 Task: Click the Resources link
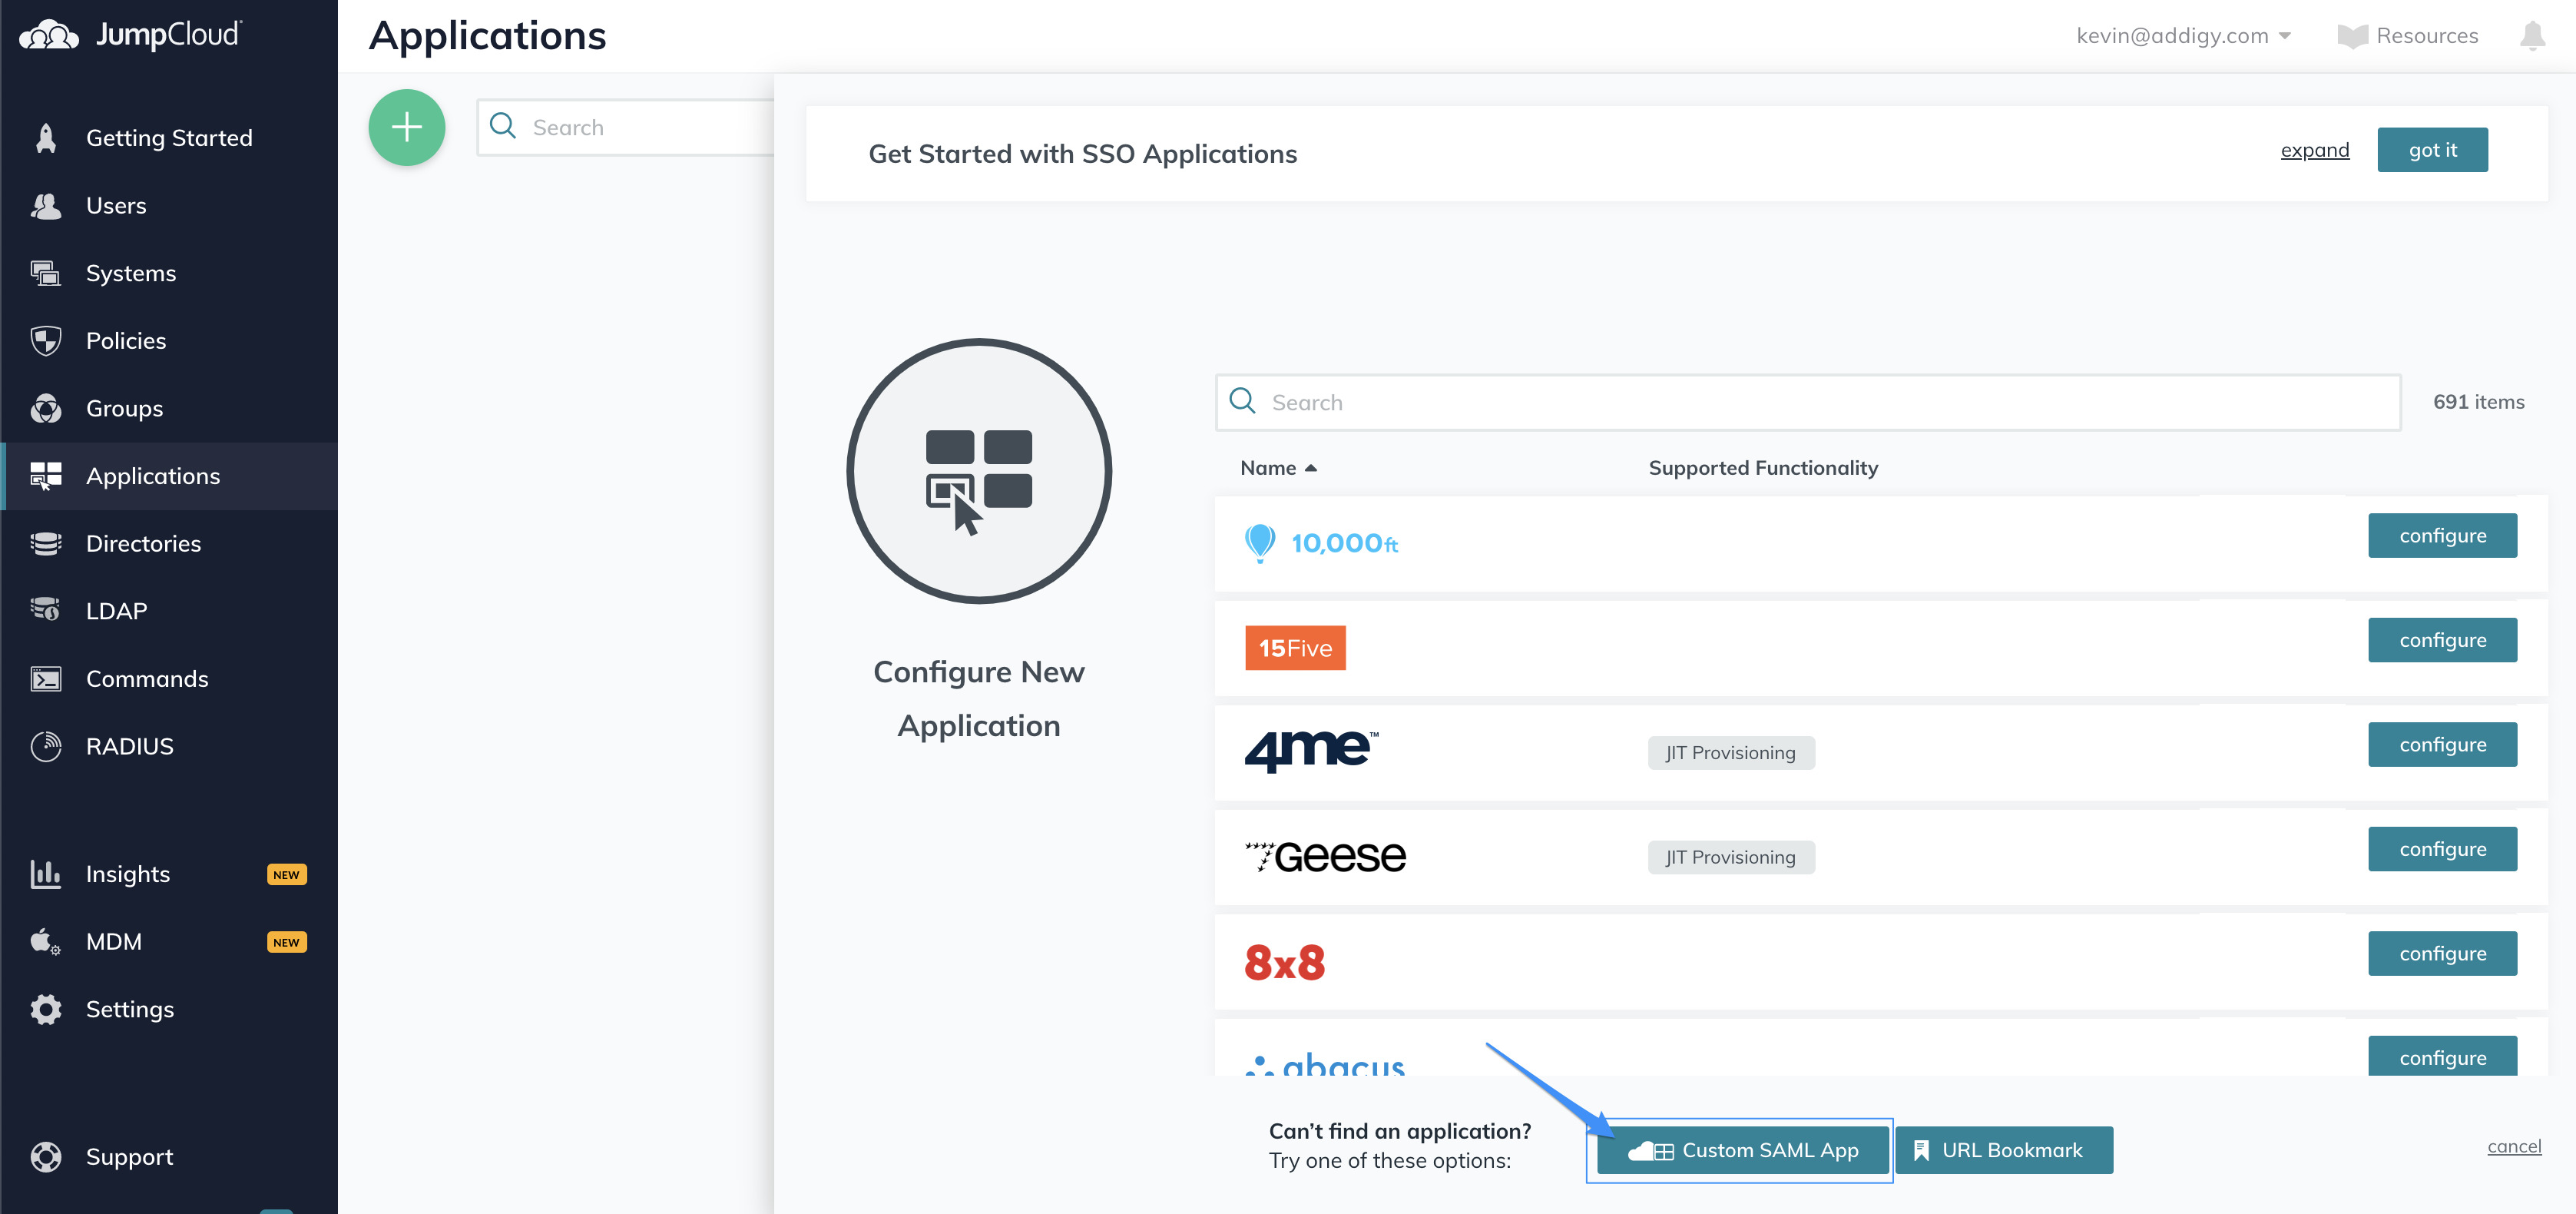click(x=2427, y=36)
